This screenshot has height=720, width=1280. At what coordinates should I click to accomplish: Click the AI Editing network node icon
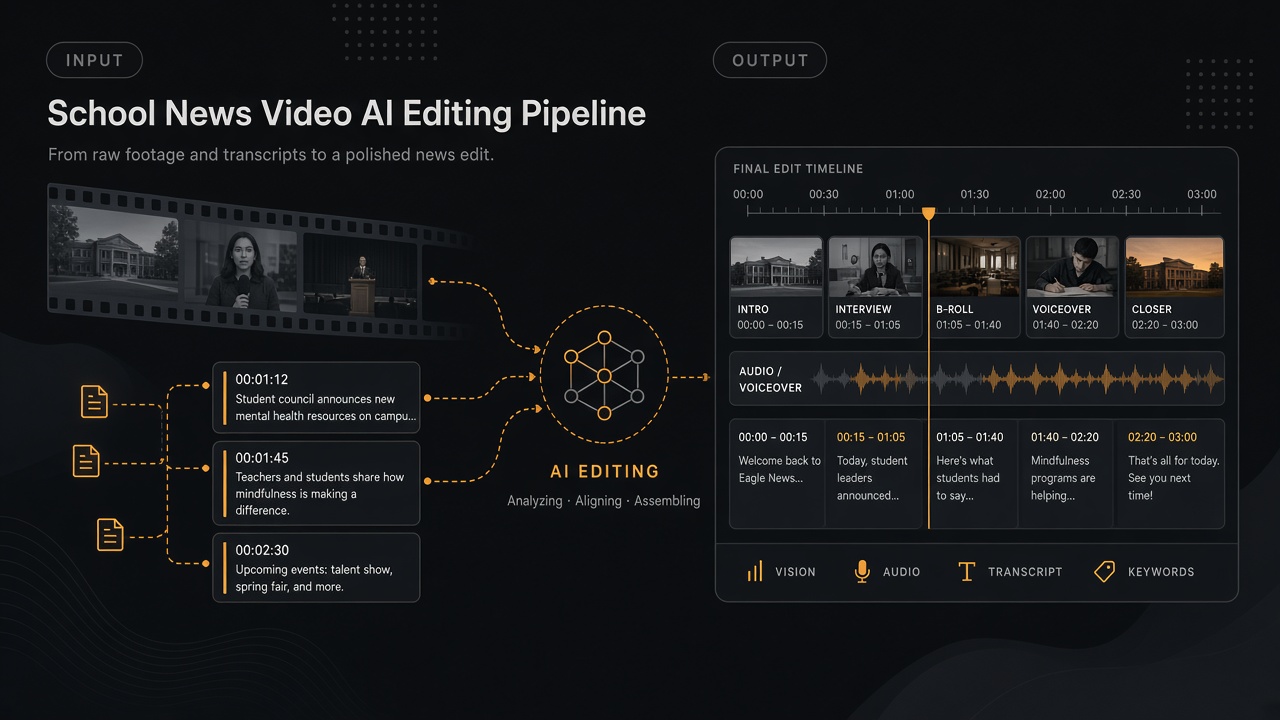(x=604, y=376)
